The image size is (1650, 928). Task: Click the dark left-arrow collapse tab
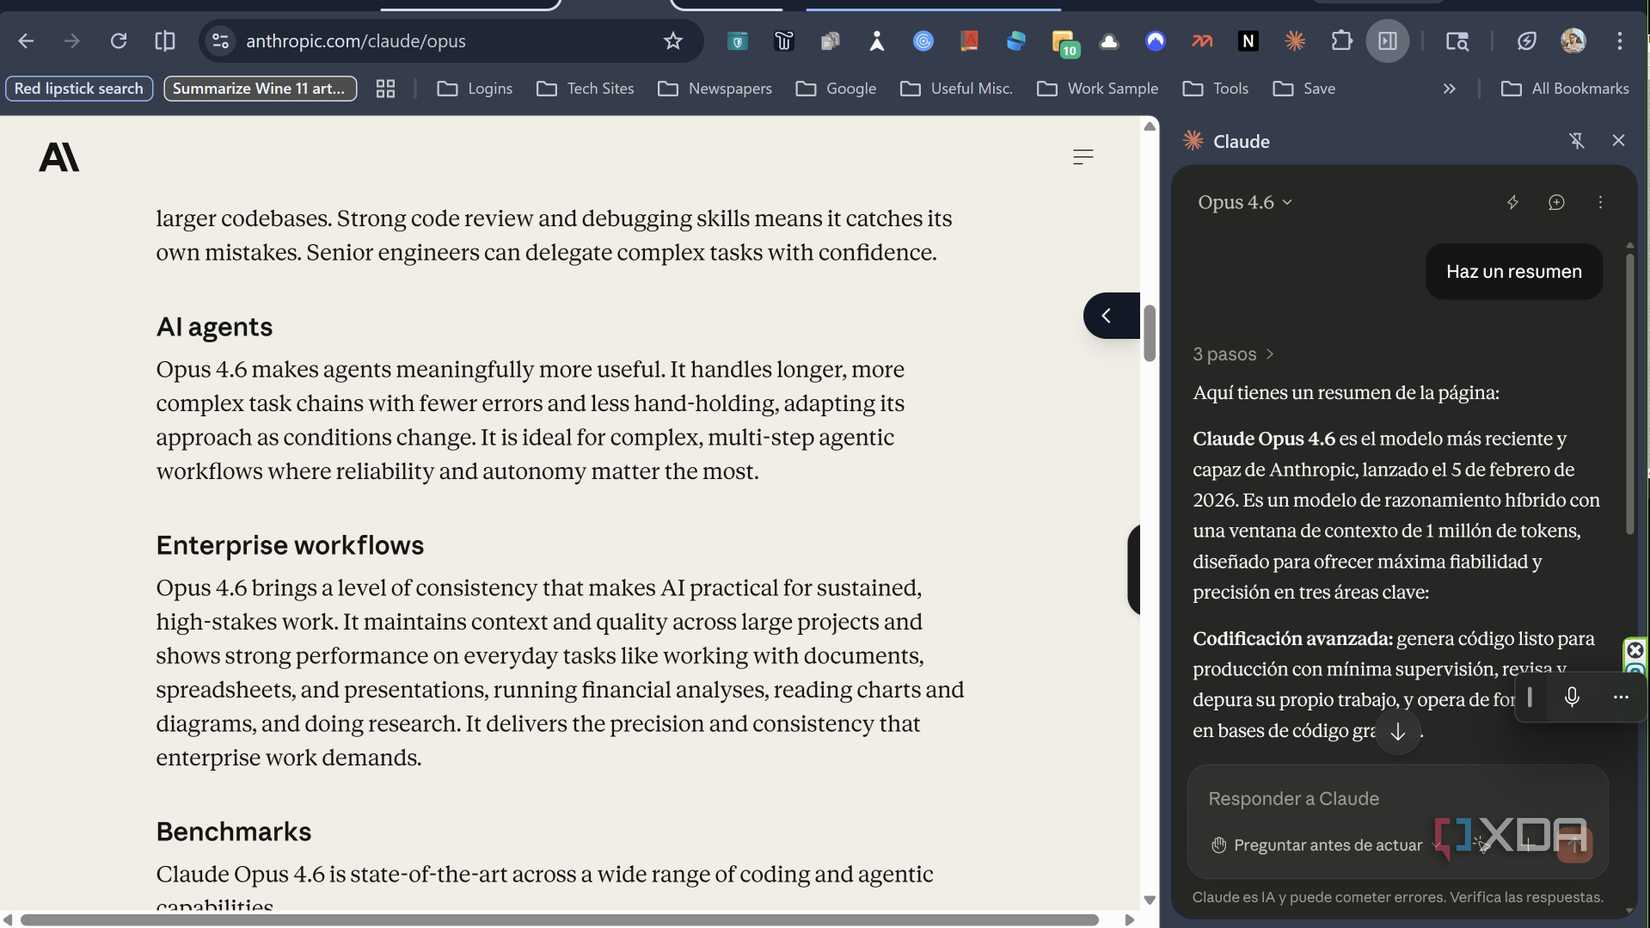[x=1110, y=316]
